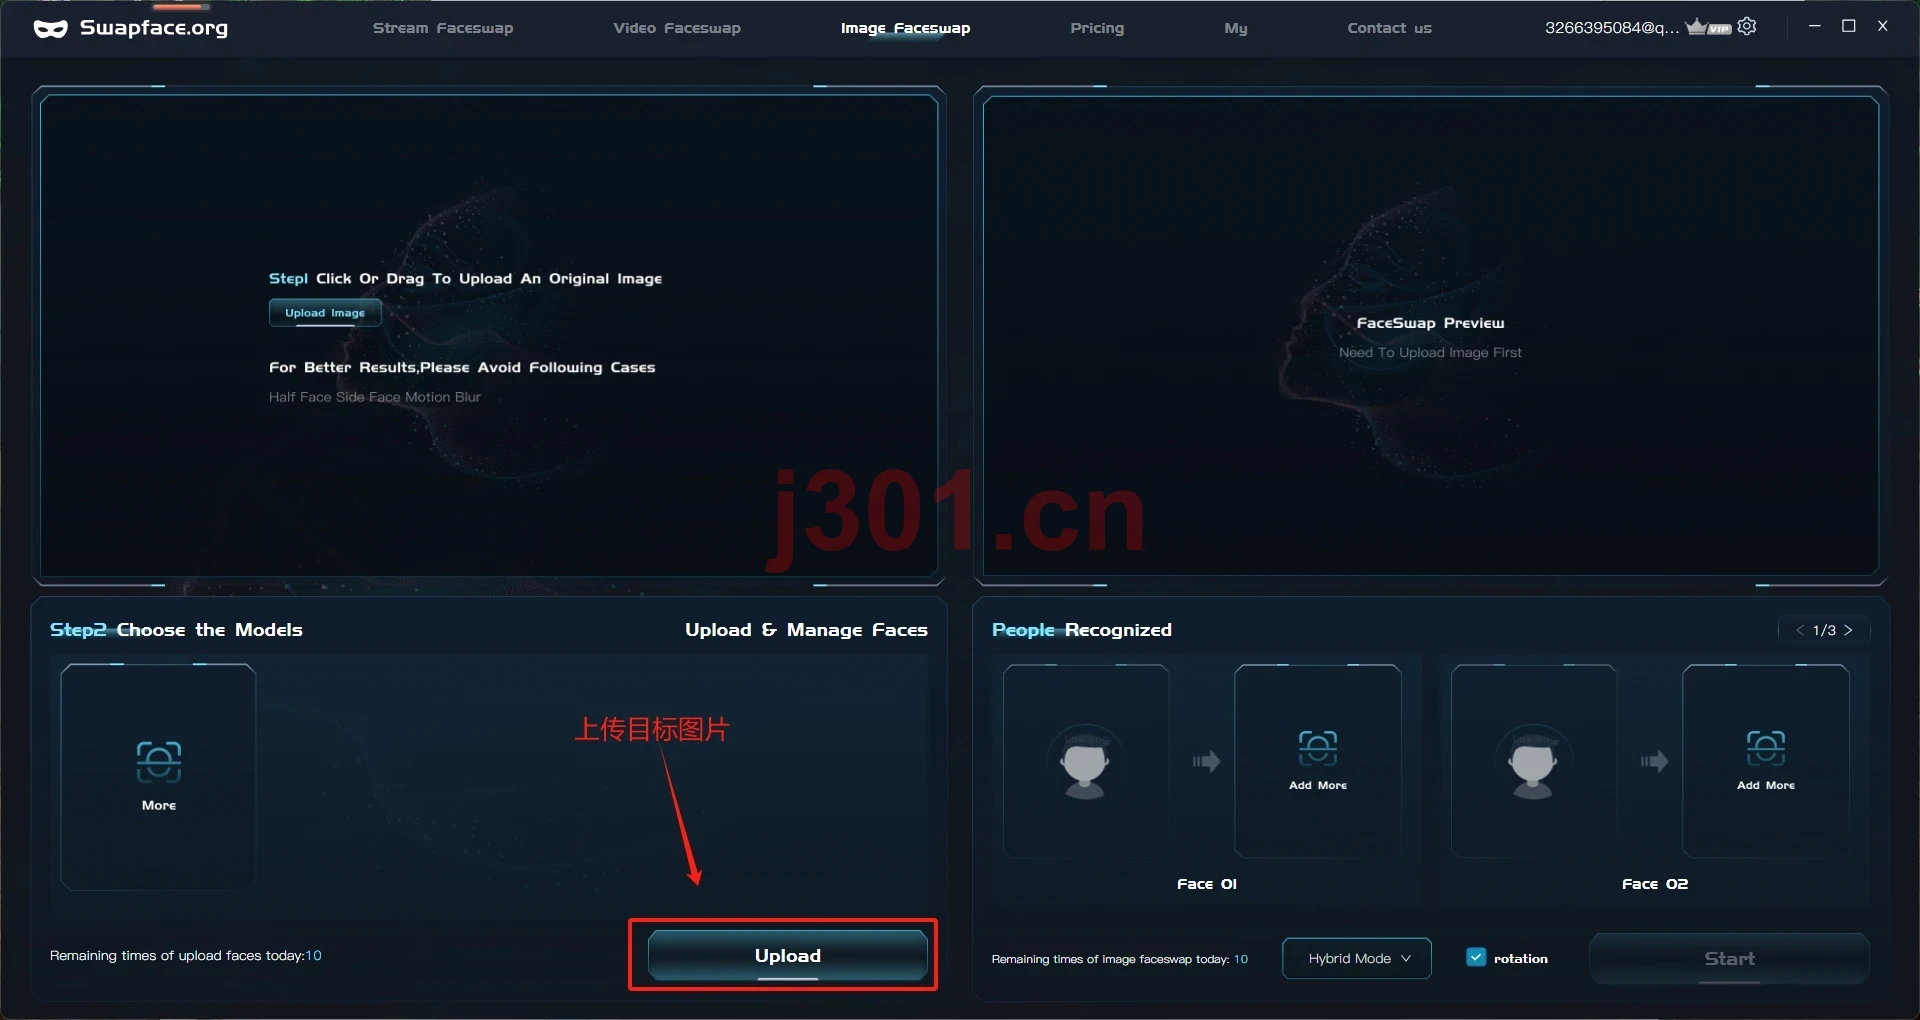Viewport: 1920px width, 1020px height.
Task: Click the FaceSwap Preview area
Action: [x=1430, y=336]
